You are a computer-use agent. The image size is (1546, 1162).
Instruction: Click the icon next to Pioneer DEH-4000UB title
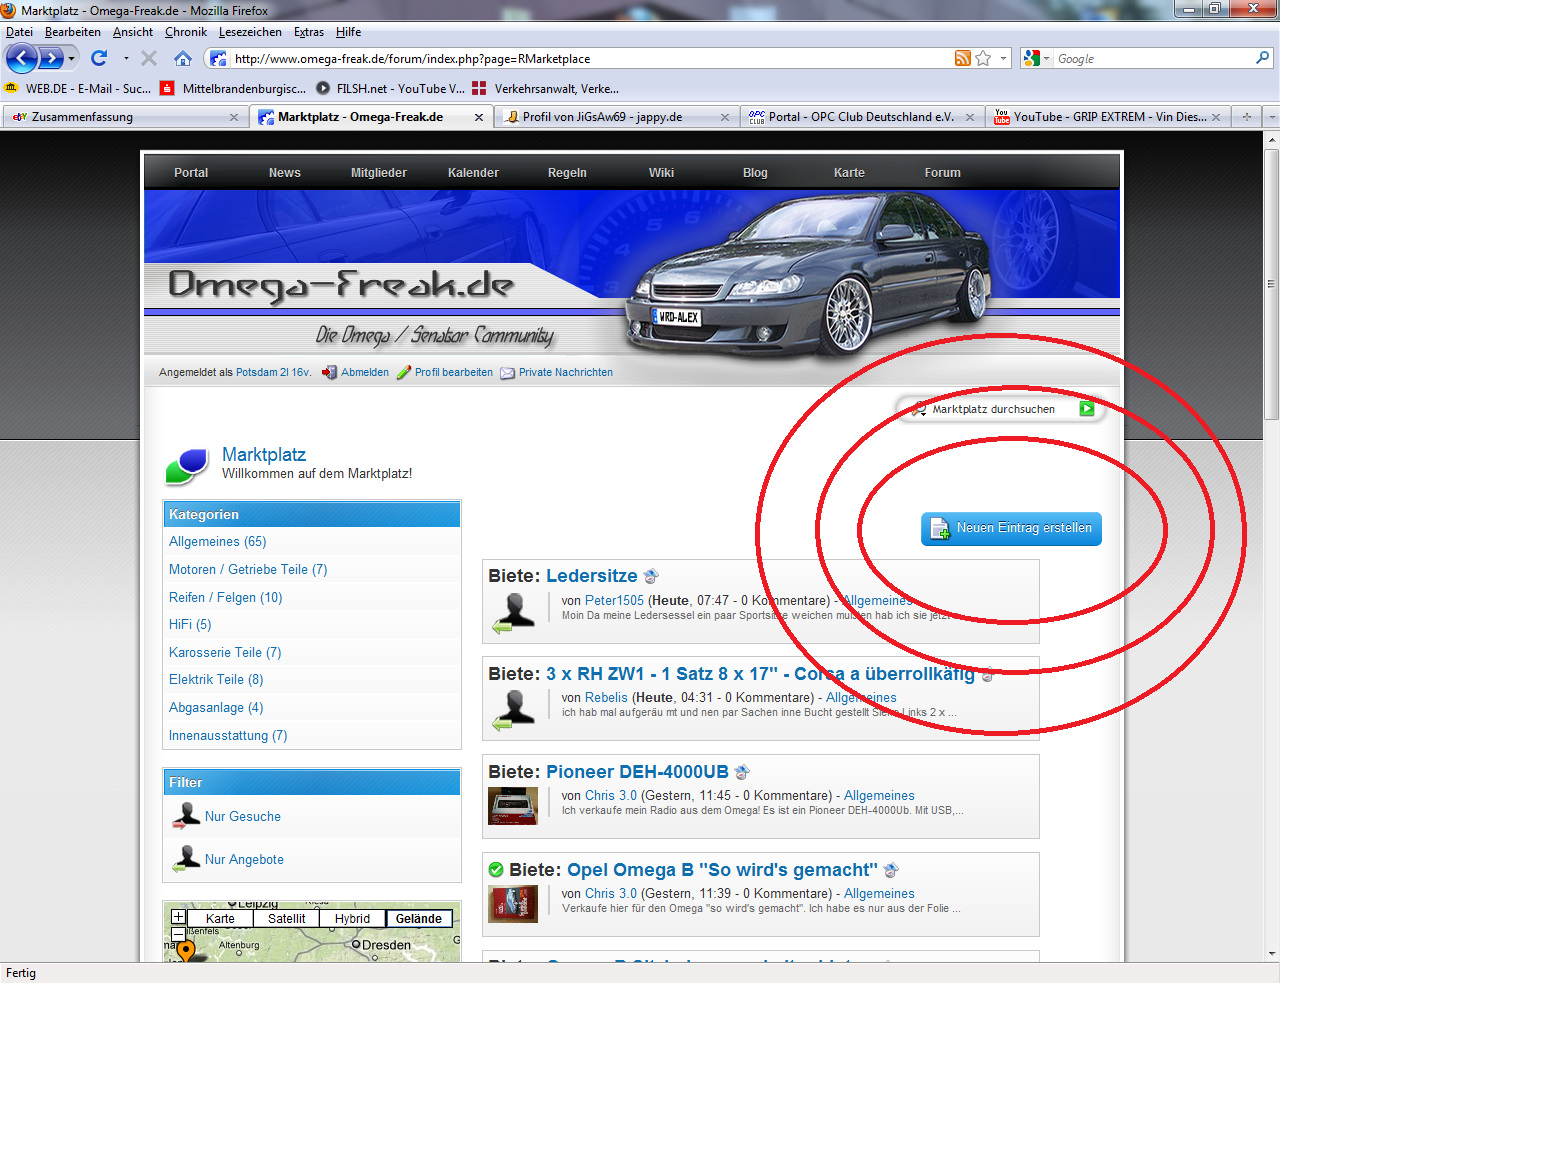[742, 772]
